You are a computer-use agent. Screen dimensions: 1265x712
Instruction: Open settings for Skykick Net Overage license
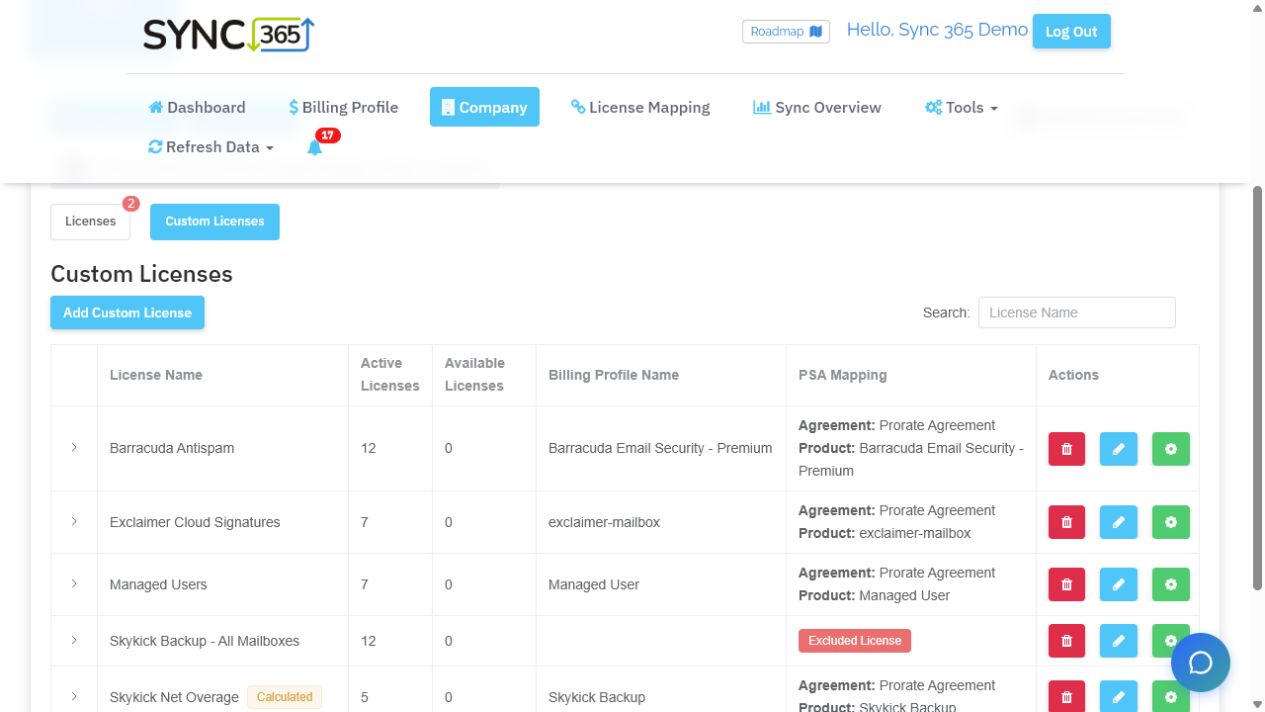click(x=1170, y=697)
